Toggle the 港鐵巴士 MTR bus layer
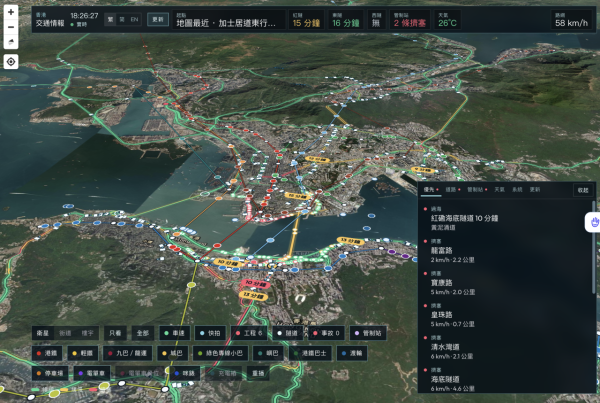Viewport: 600px width, 403px height. pyautogui.click(x=310, y=353)
